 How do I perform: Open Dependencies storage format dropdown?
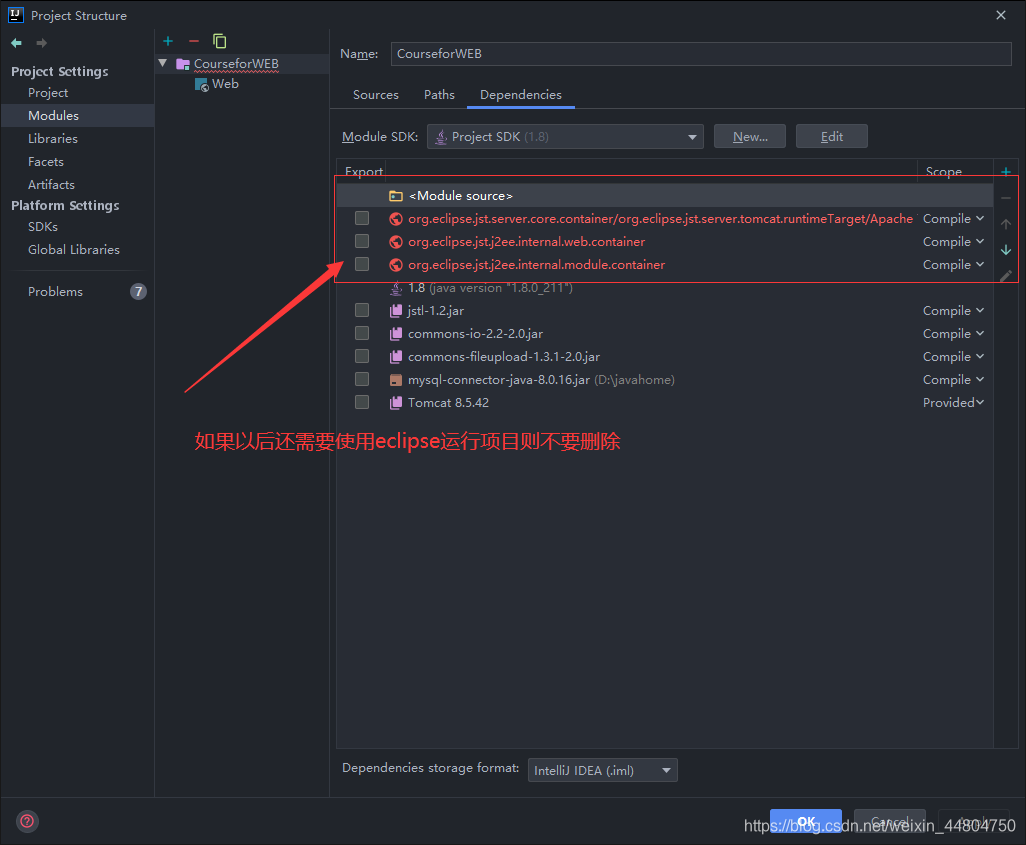(603, 770)
